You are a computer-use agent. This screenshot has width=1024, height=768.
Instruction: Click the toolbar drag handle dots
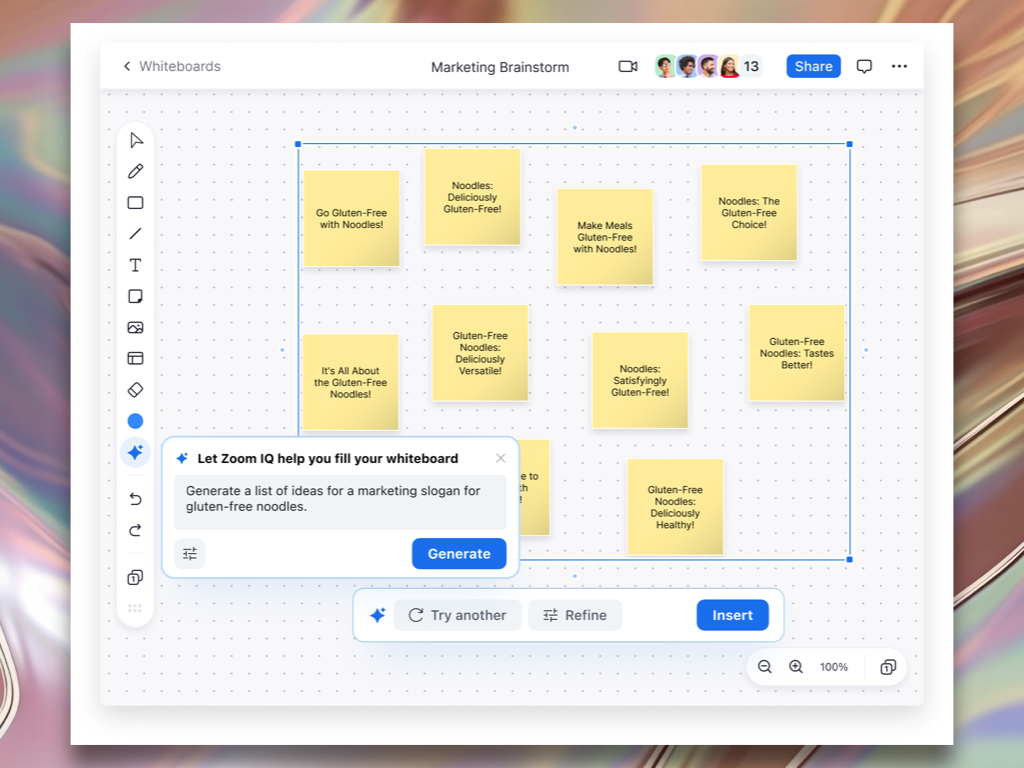pyautogui.click(x=135, y=608)
